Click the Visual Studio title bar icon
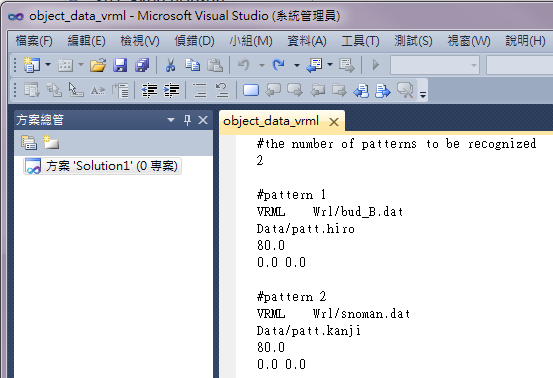 coord(16,16)
